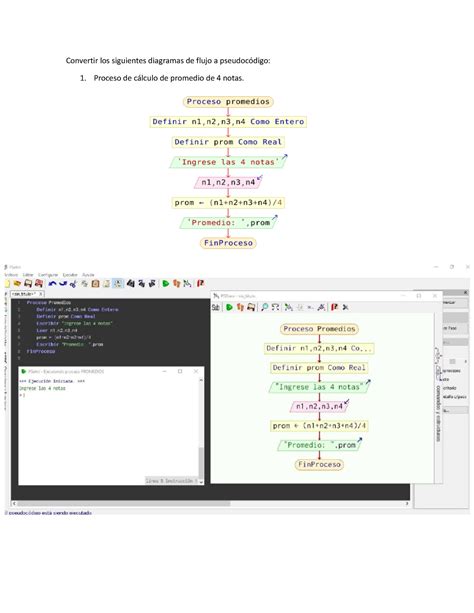
Task: Open the Ejecutar menu
Action: pos(70,275)
